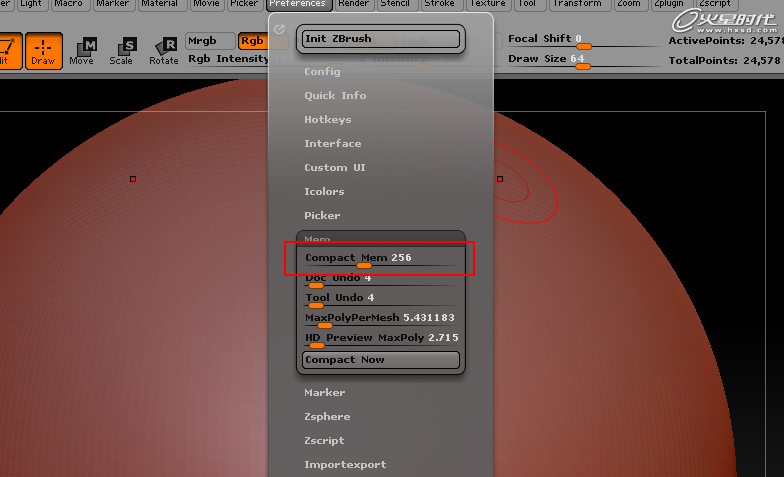Image resolution: width=784 pixels, height=477 pixels.
Task: Open the Preferences menu
Action: (x=298, y=4)
